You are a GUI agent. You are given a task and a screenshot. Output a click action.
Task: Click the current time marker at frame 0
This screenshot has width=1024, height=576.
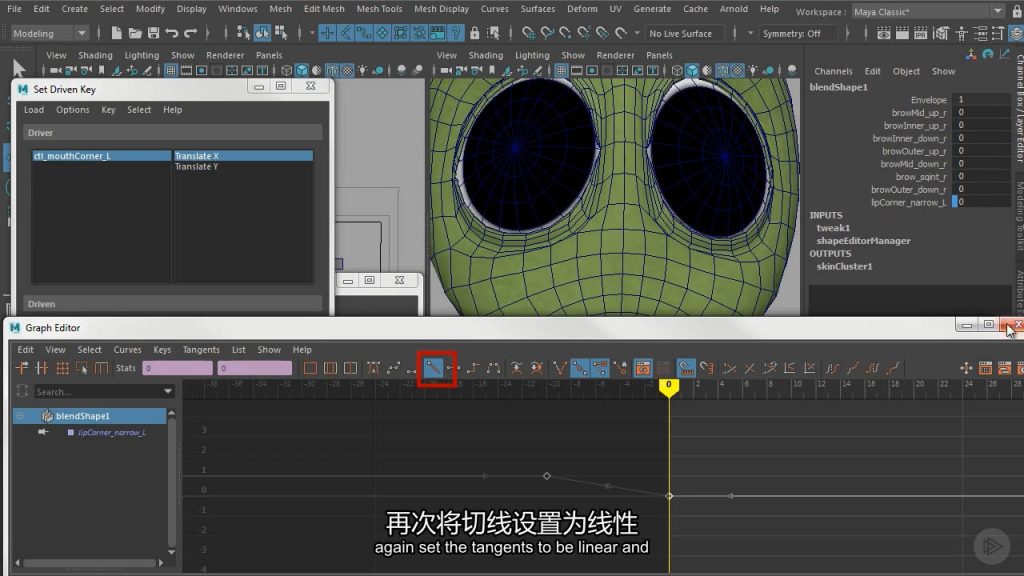pyautogui.click(x=669, y=387)
